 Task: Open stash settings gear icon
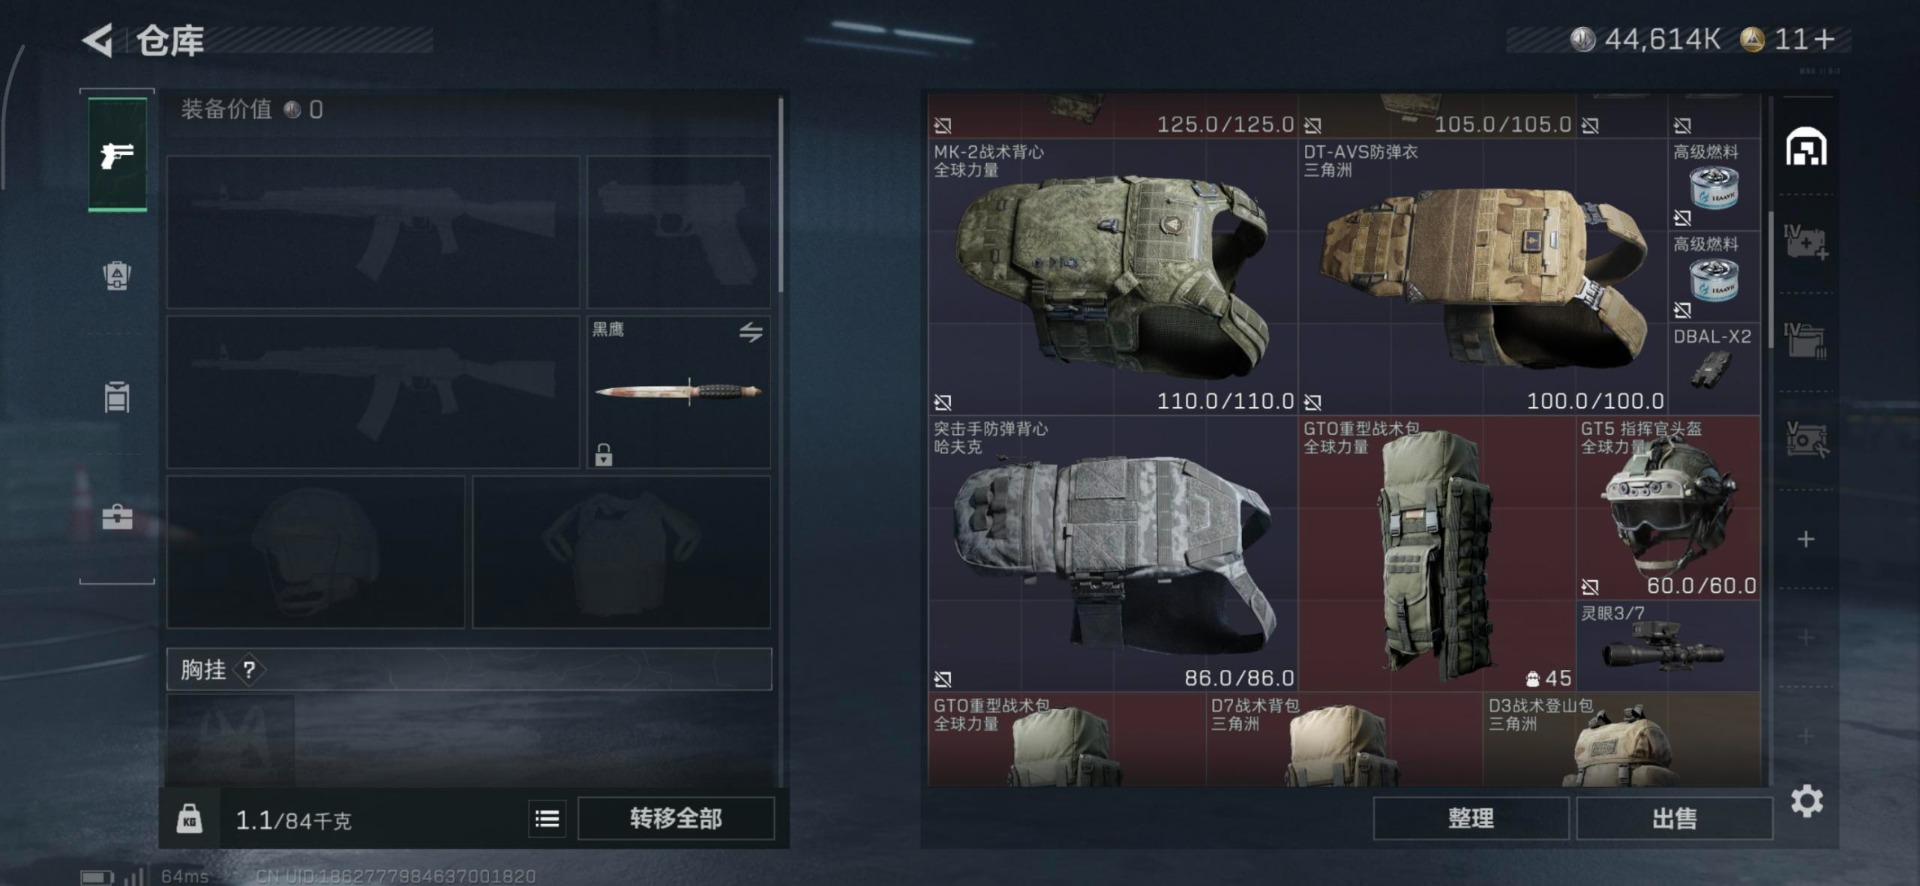tap(1806, 801)
